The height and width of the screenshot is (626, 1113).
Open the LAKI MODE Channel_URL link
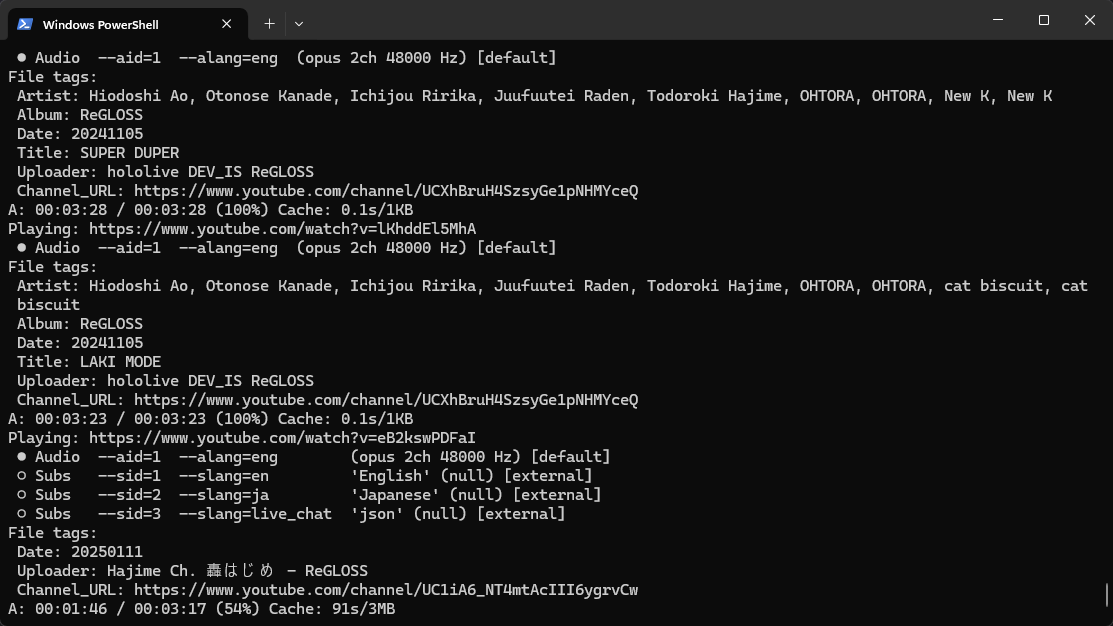(385, 400)
